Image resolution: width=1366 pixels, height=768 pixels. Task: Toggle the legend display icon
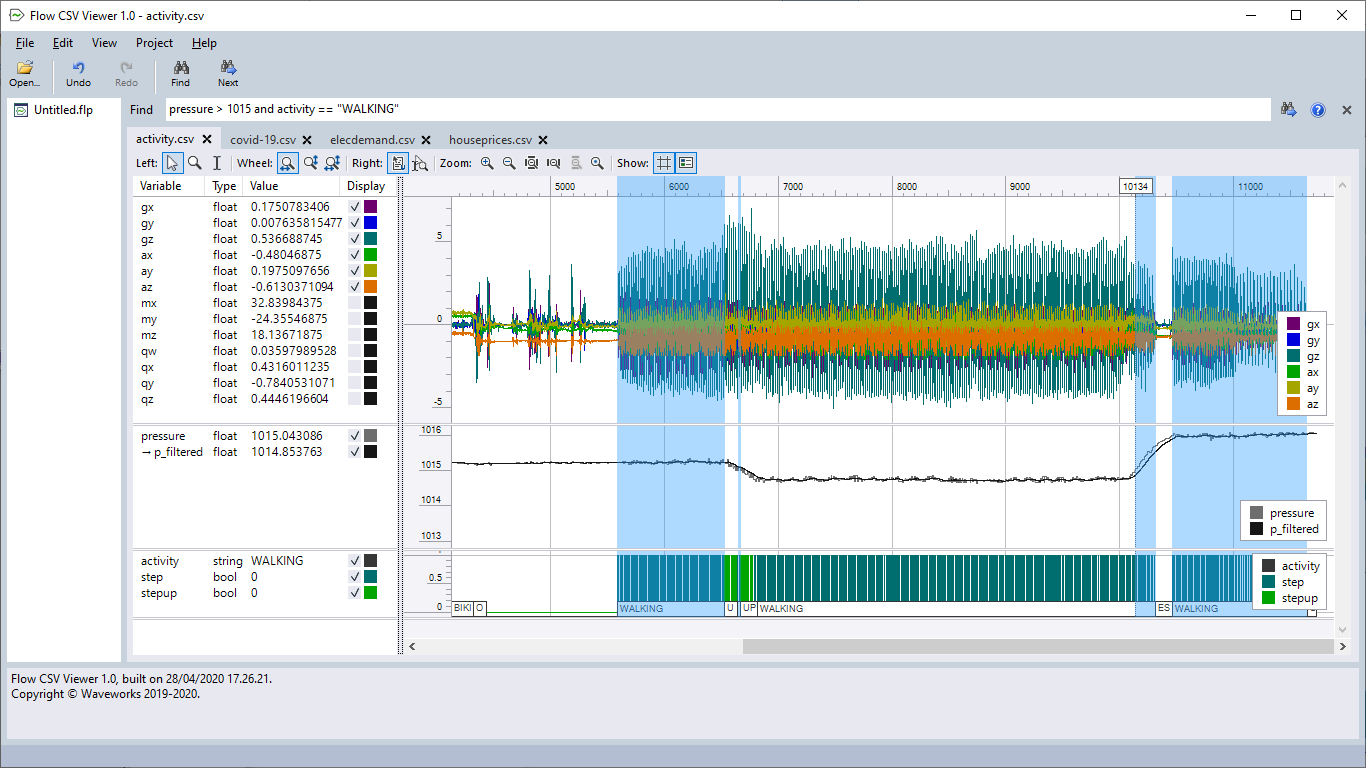(x=686, y=163)
